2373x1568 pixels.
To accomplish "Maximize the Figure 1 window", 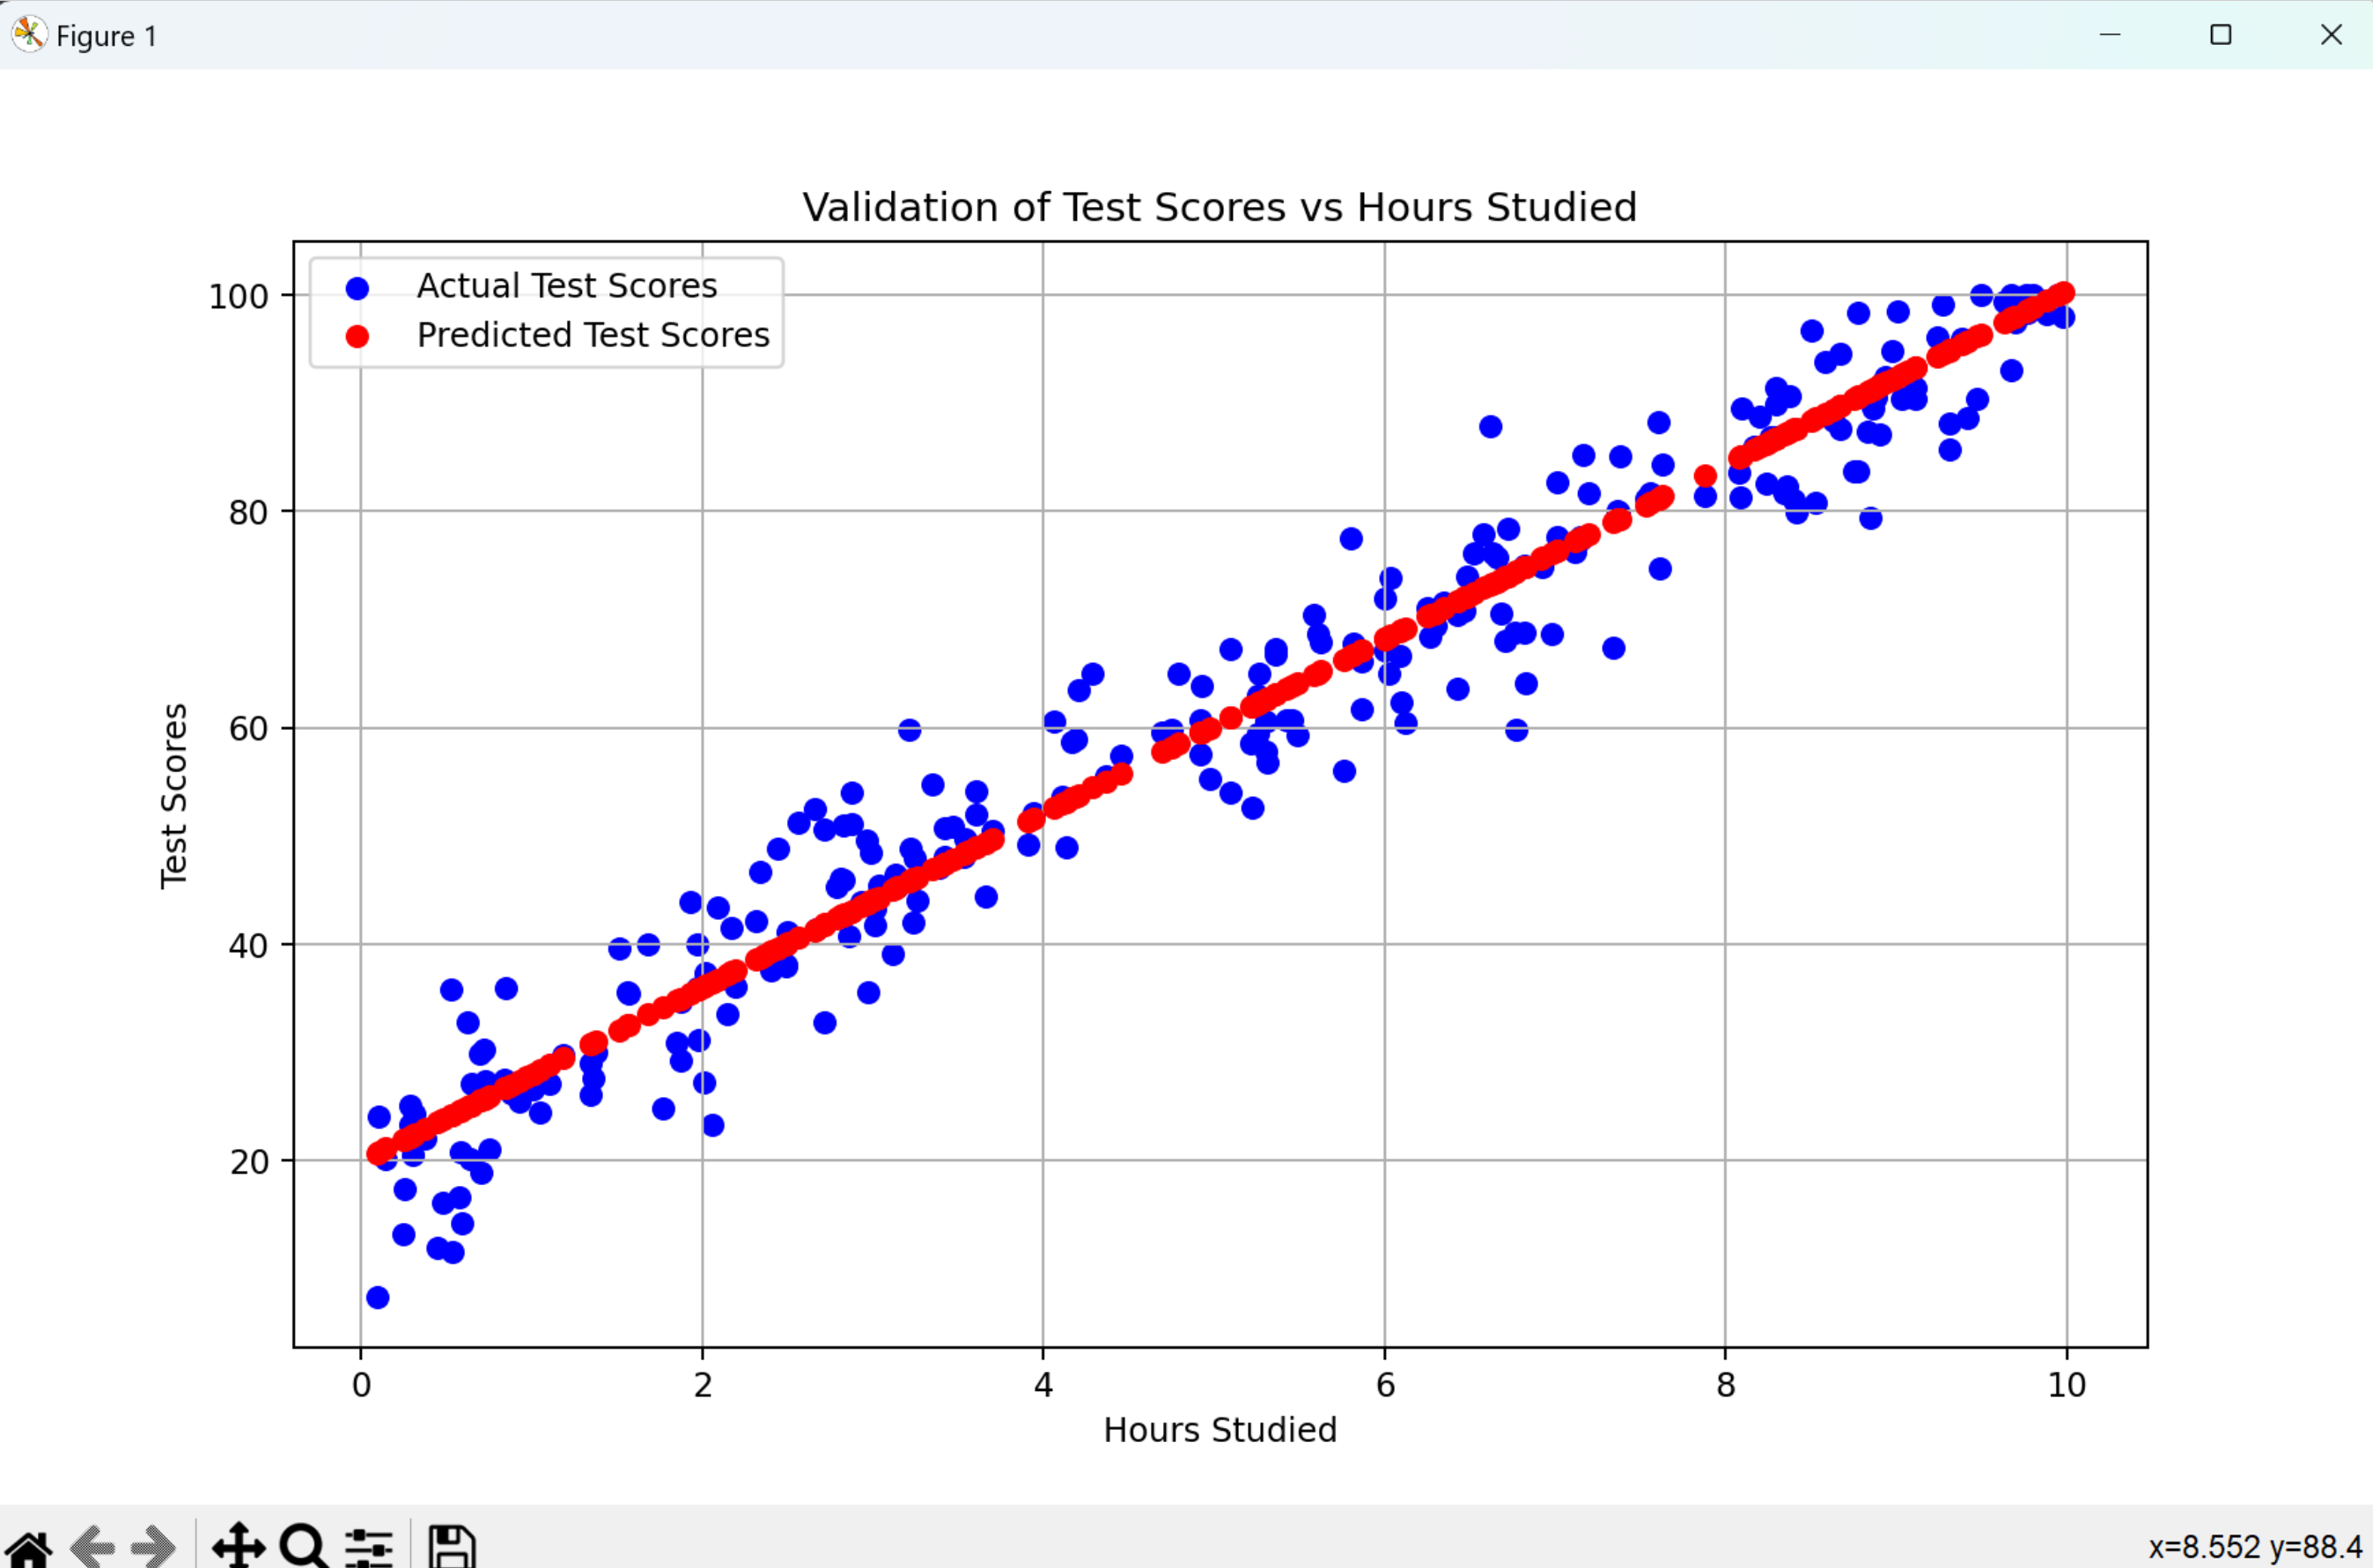I will click(x=2221, y=34).
